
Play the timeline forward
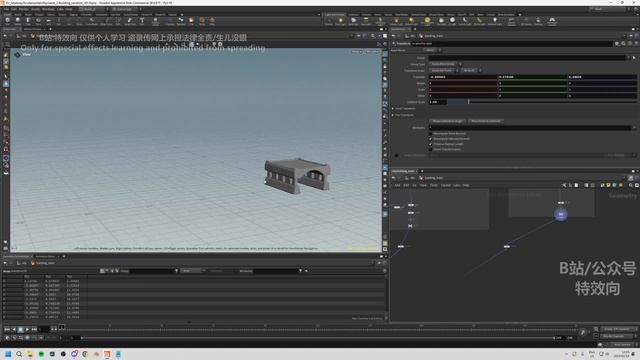27,329
